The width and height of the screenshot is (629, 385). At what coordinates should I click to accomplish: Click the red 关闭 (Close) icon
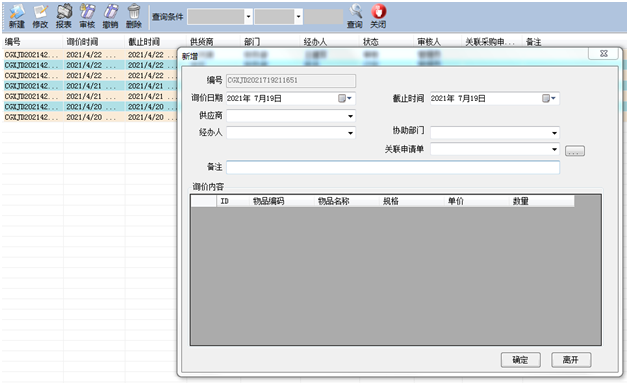378,16
